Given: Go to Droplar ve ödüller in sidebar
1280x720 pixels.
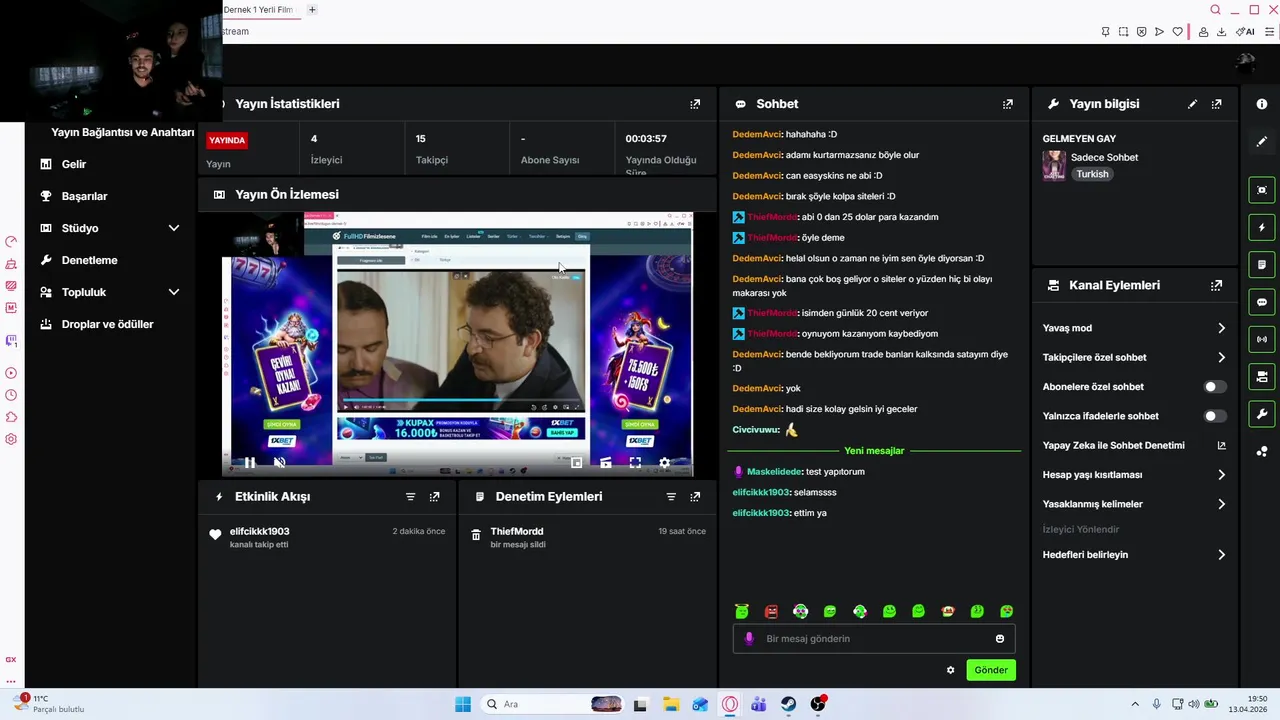Looking at the screenshot, I should pos(110,324).
